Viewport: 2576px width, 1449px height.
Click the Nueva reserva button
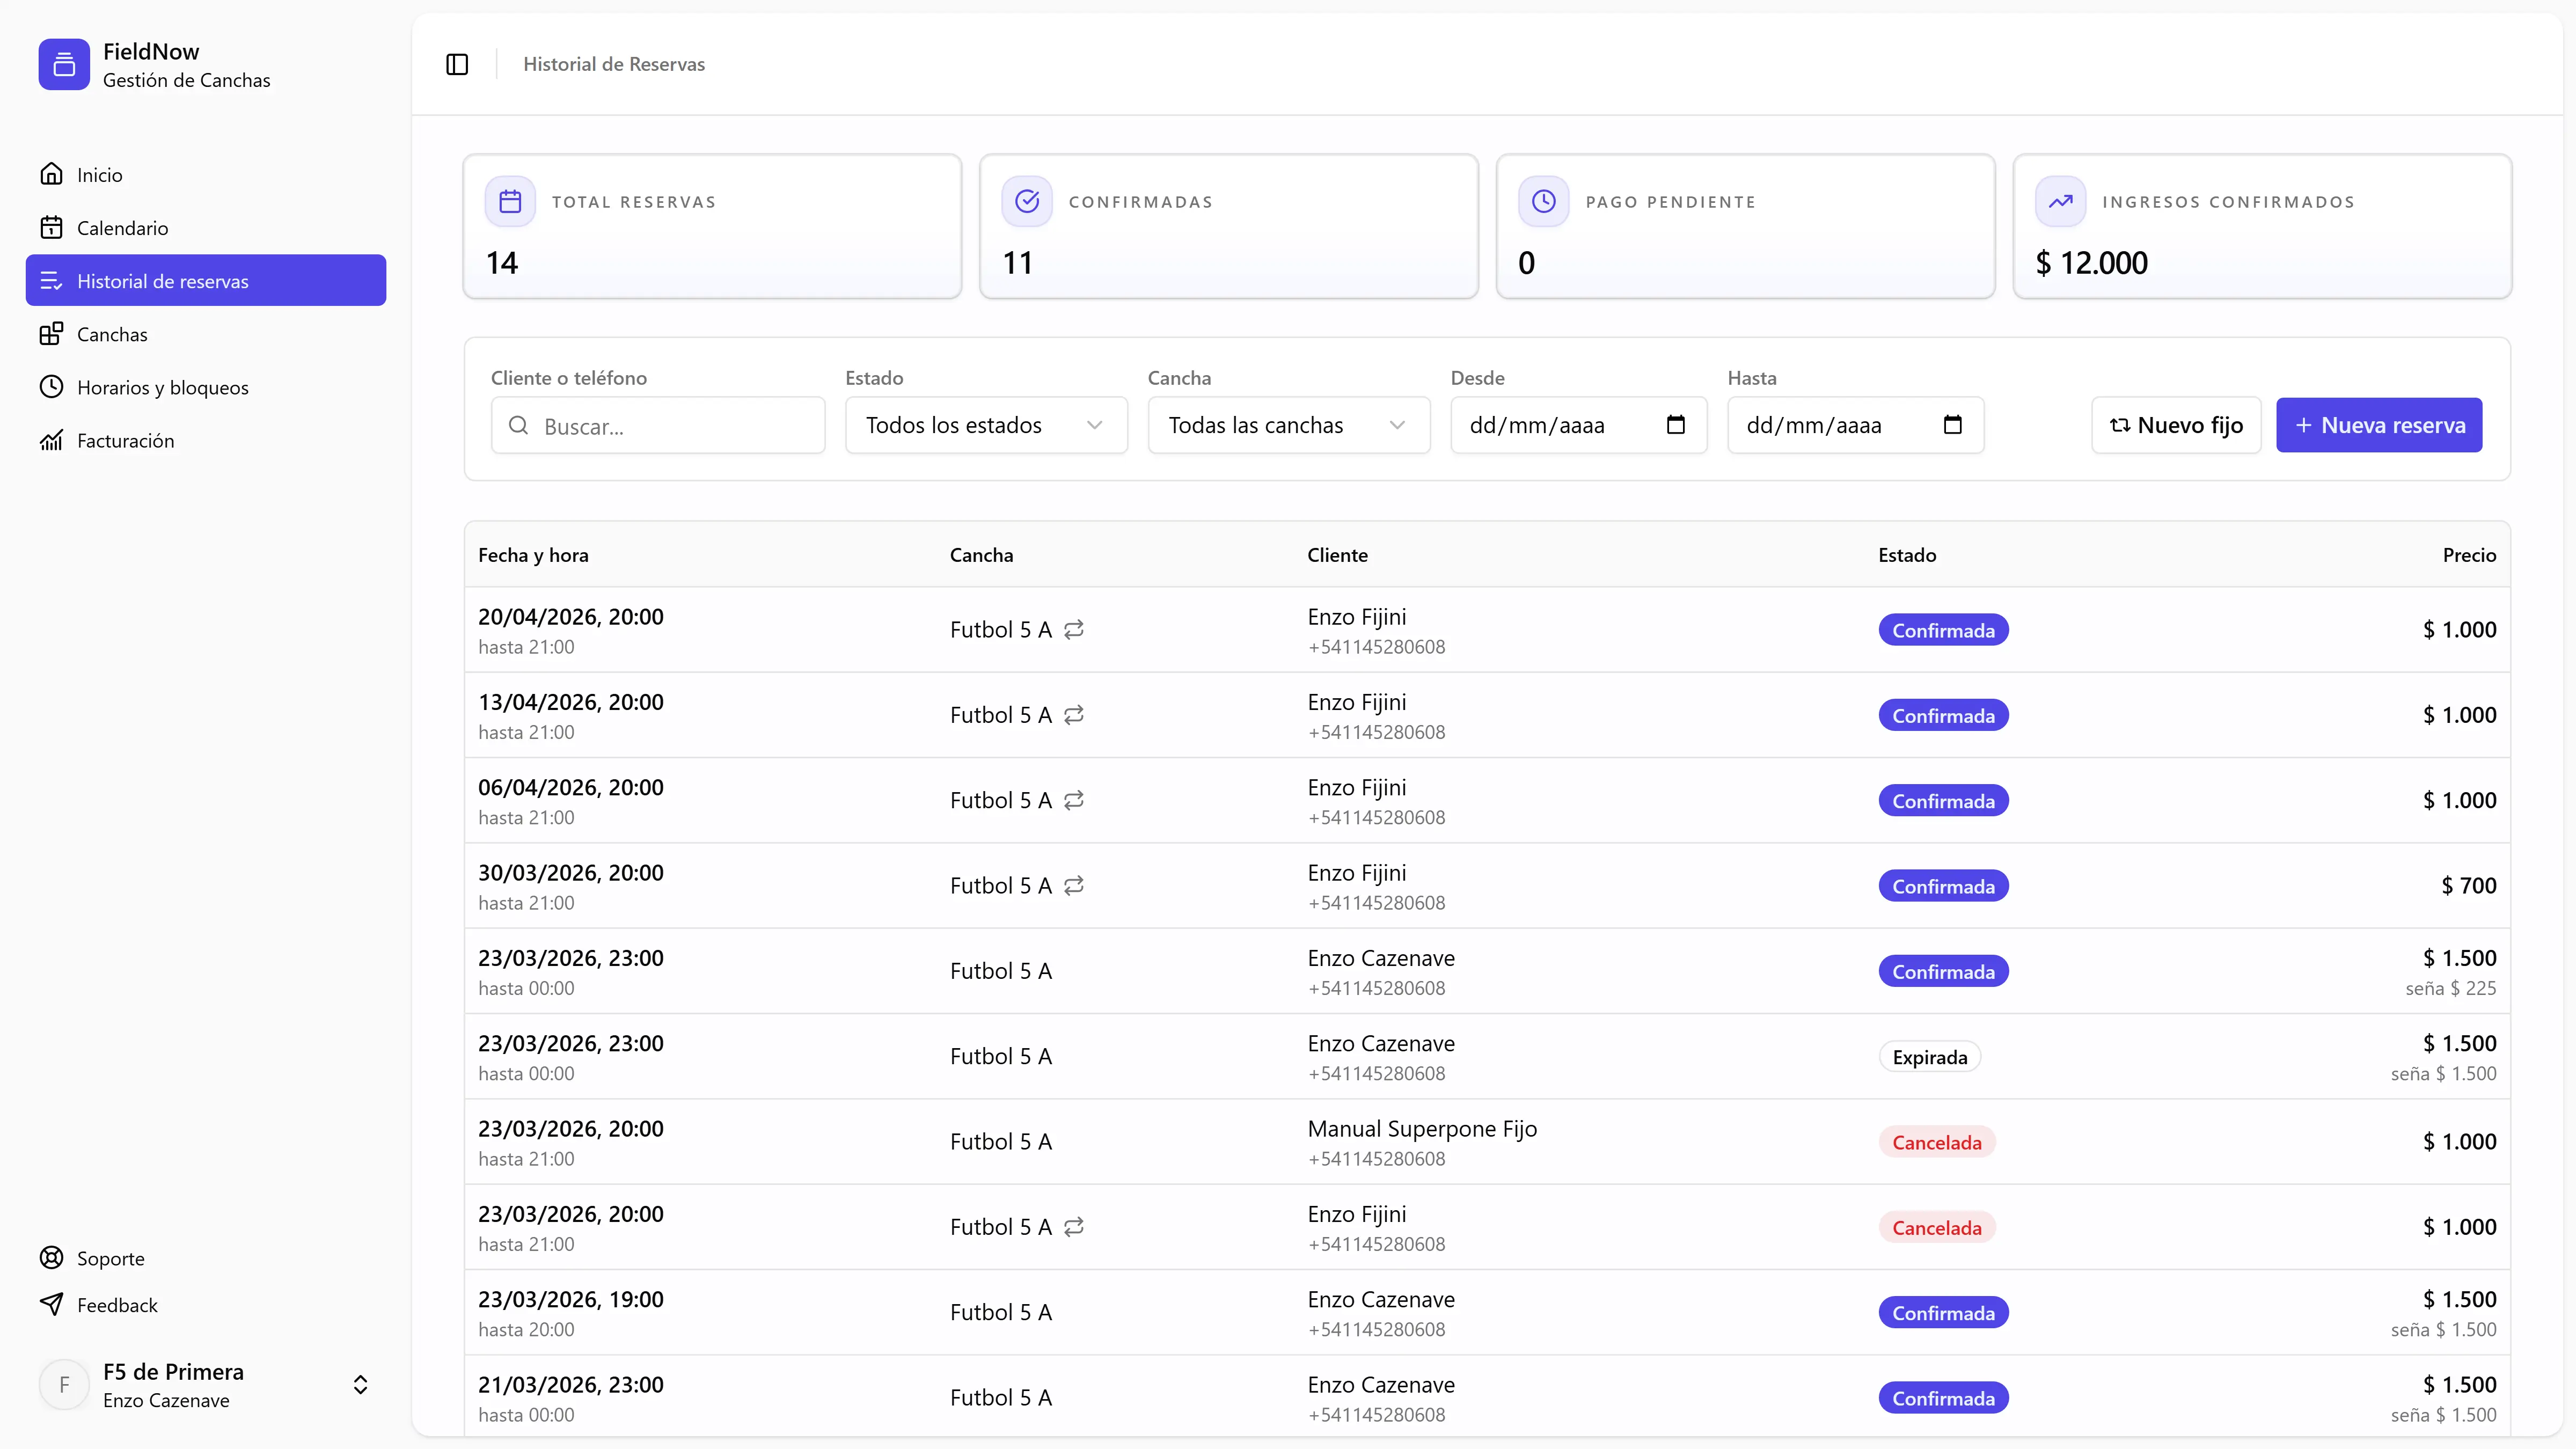coord(2378,425)
